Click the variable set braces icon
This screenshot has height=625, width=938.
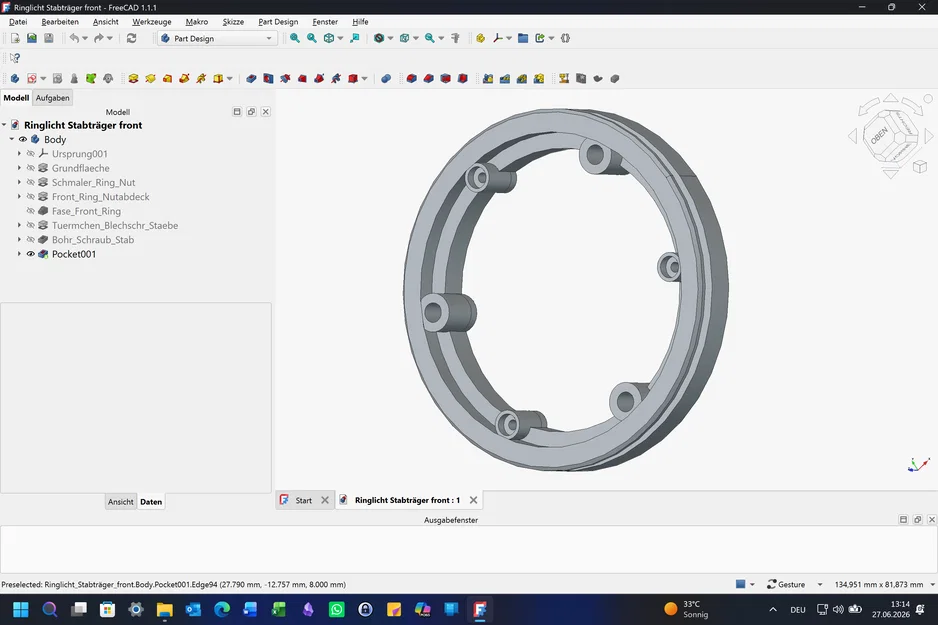pyautogui.click(x=565, y=38)
